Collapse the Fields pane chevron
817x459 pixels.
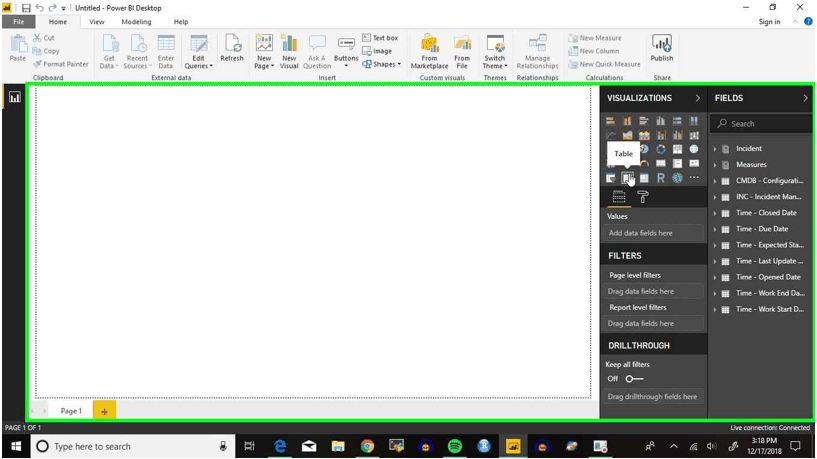[x=805, y=98]
